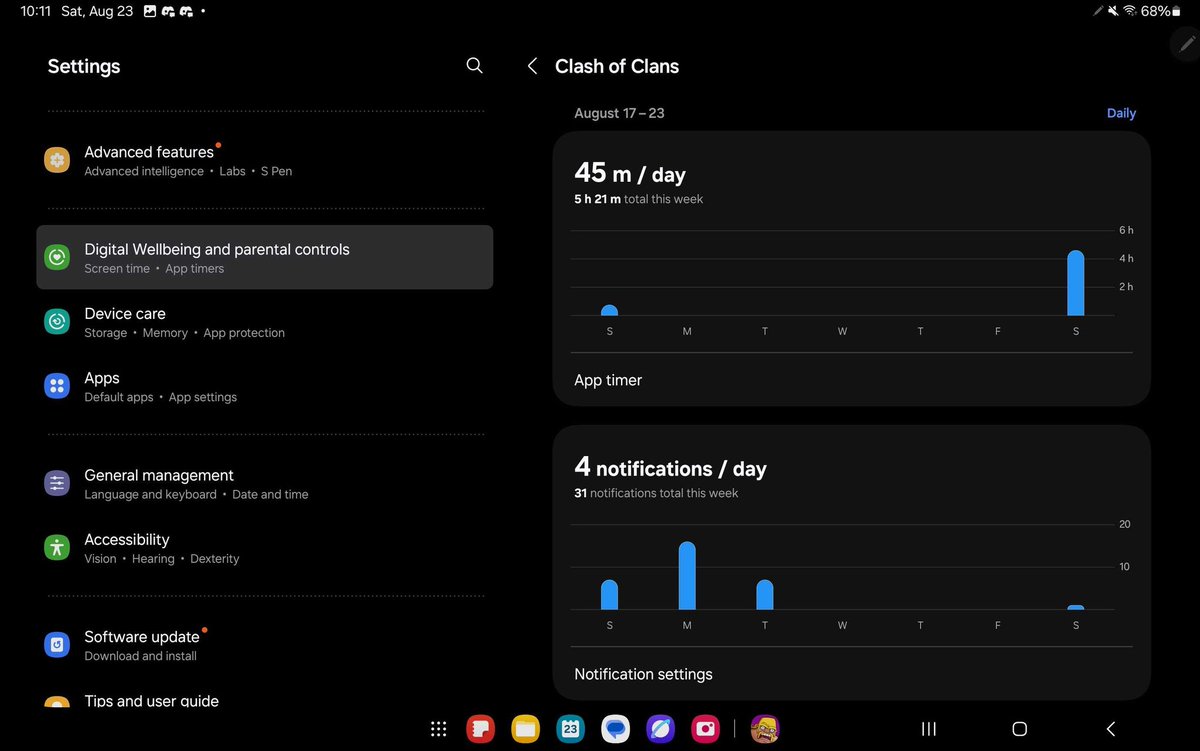Viewport: 1200px width, 751px height.
Task: Click the Clash of Clans title
Action: coord(617,66)
